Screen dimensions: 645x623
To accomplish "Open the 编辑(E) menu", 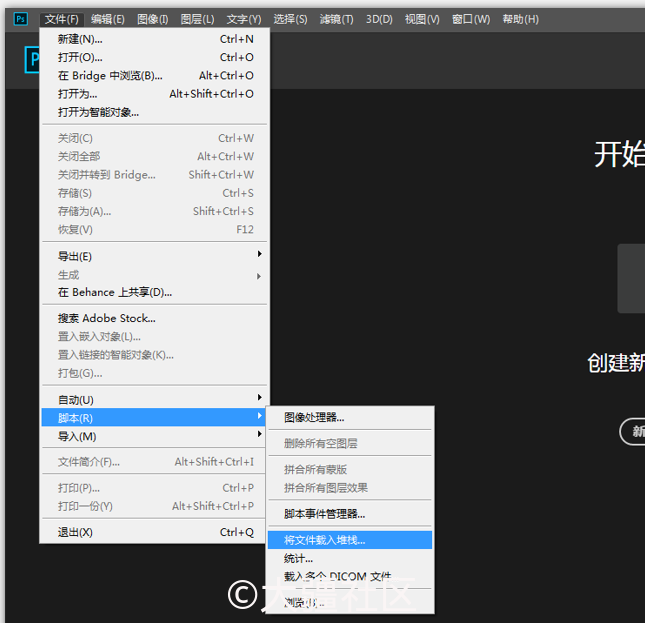I will pyautogui.click(x=108, y=19).
